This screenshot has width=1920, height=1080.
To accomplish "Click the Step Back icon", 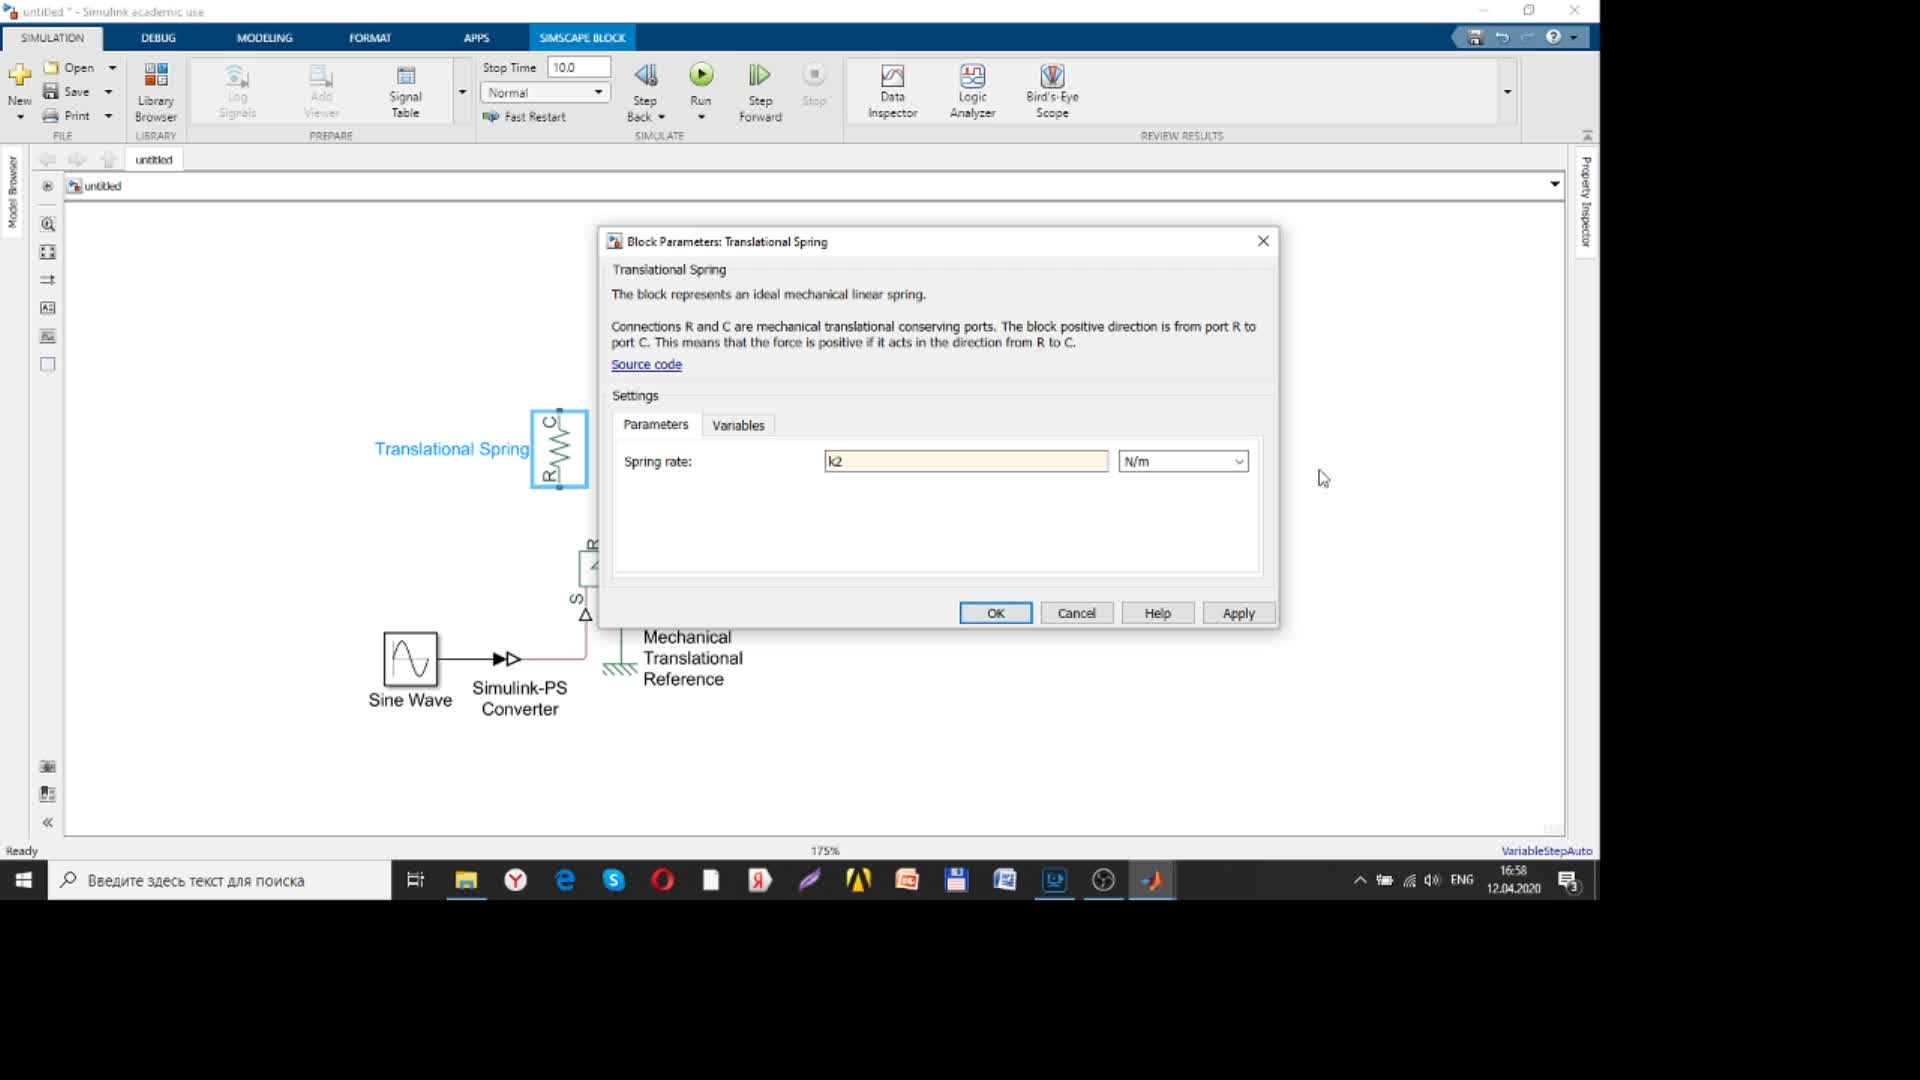I will pos(646,76).
